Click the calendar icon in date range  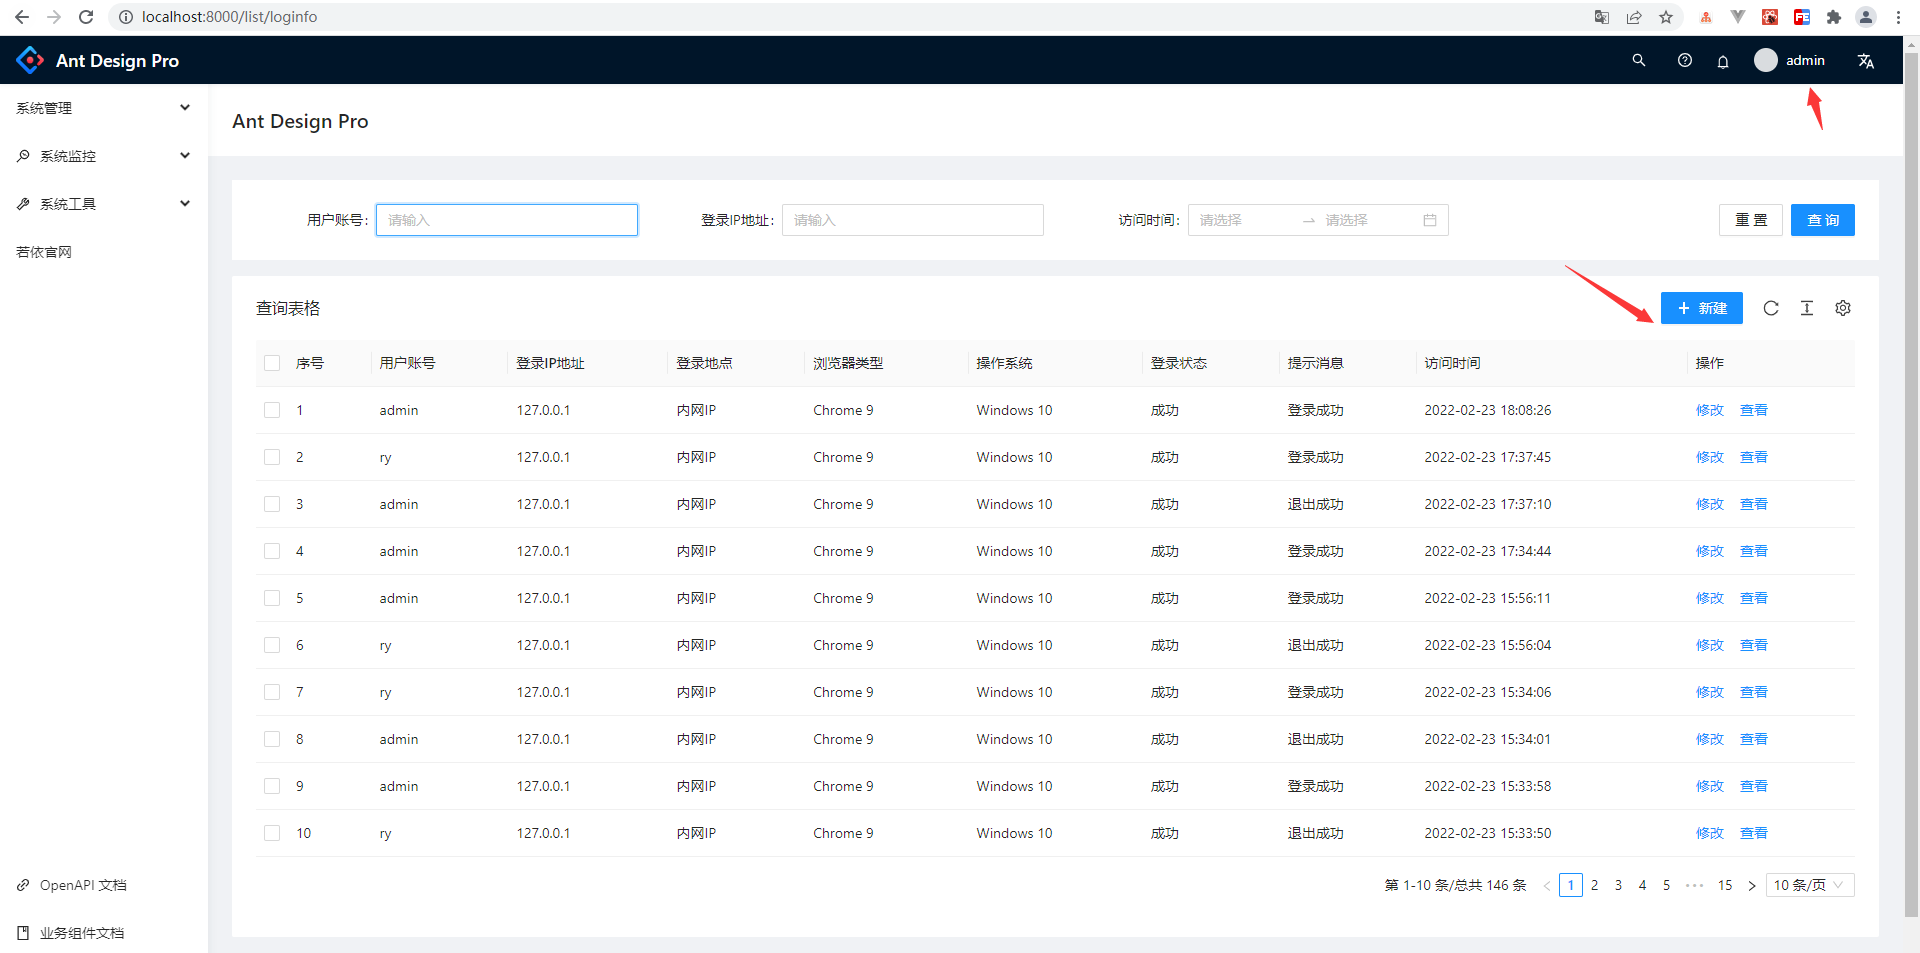pyautogui.click(x=1430, y=220)
